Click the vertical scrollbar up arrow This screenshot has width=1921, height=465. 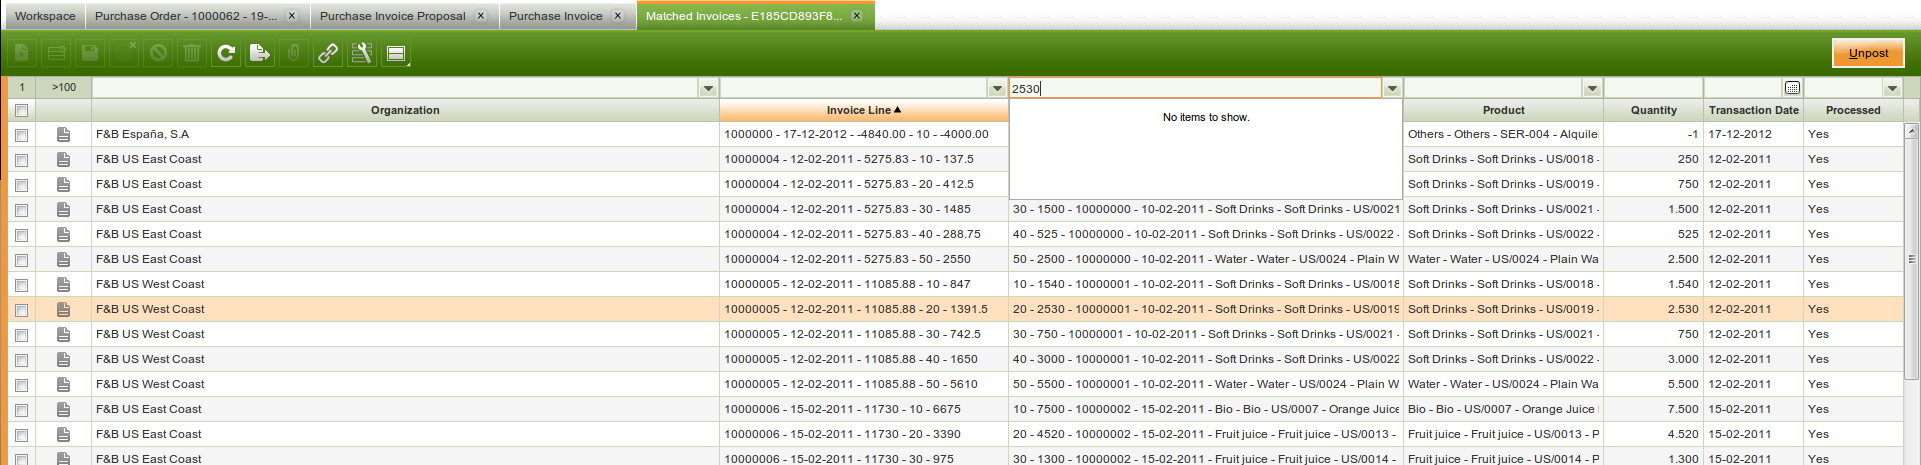click(1912, 130)
